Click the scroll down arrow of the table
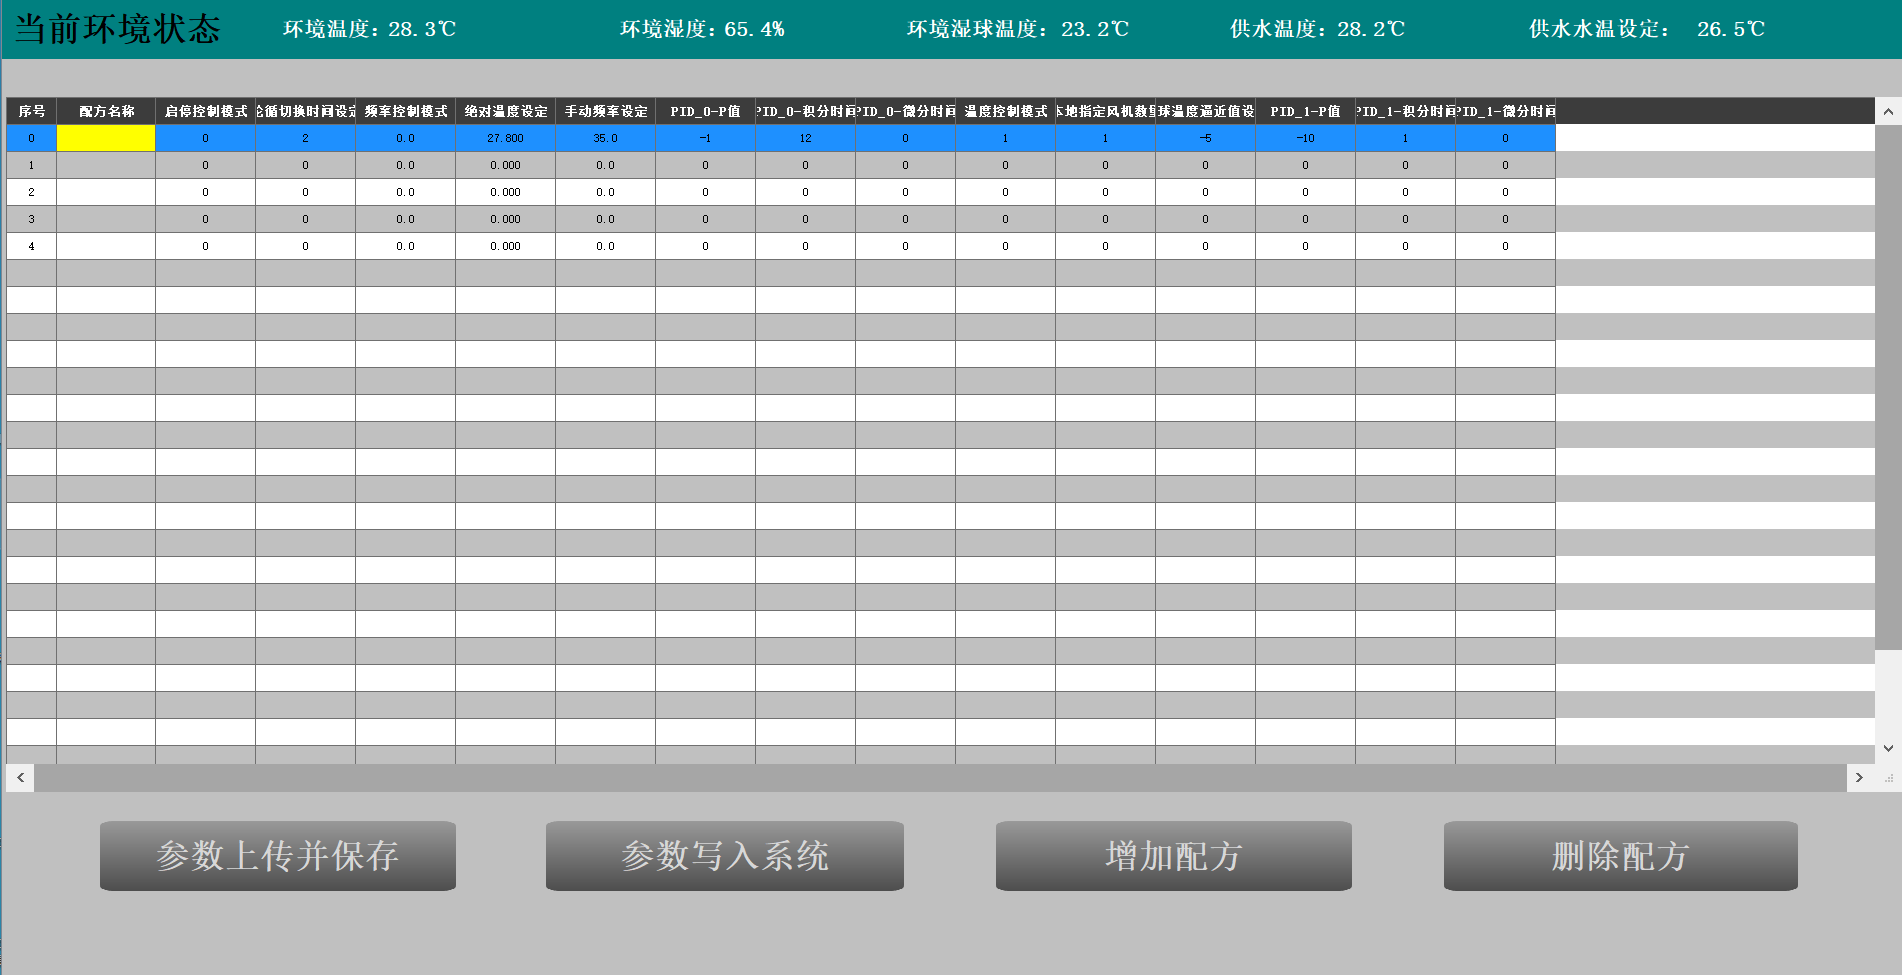The image size is (1902, 975). point(1887,748)
